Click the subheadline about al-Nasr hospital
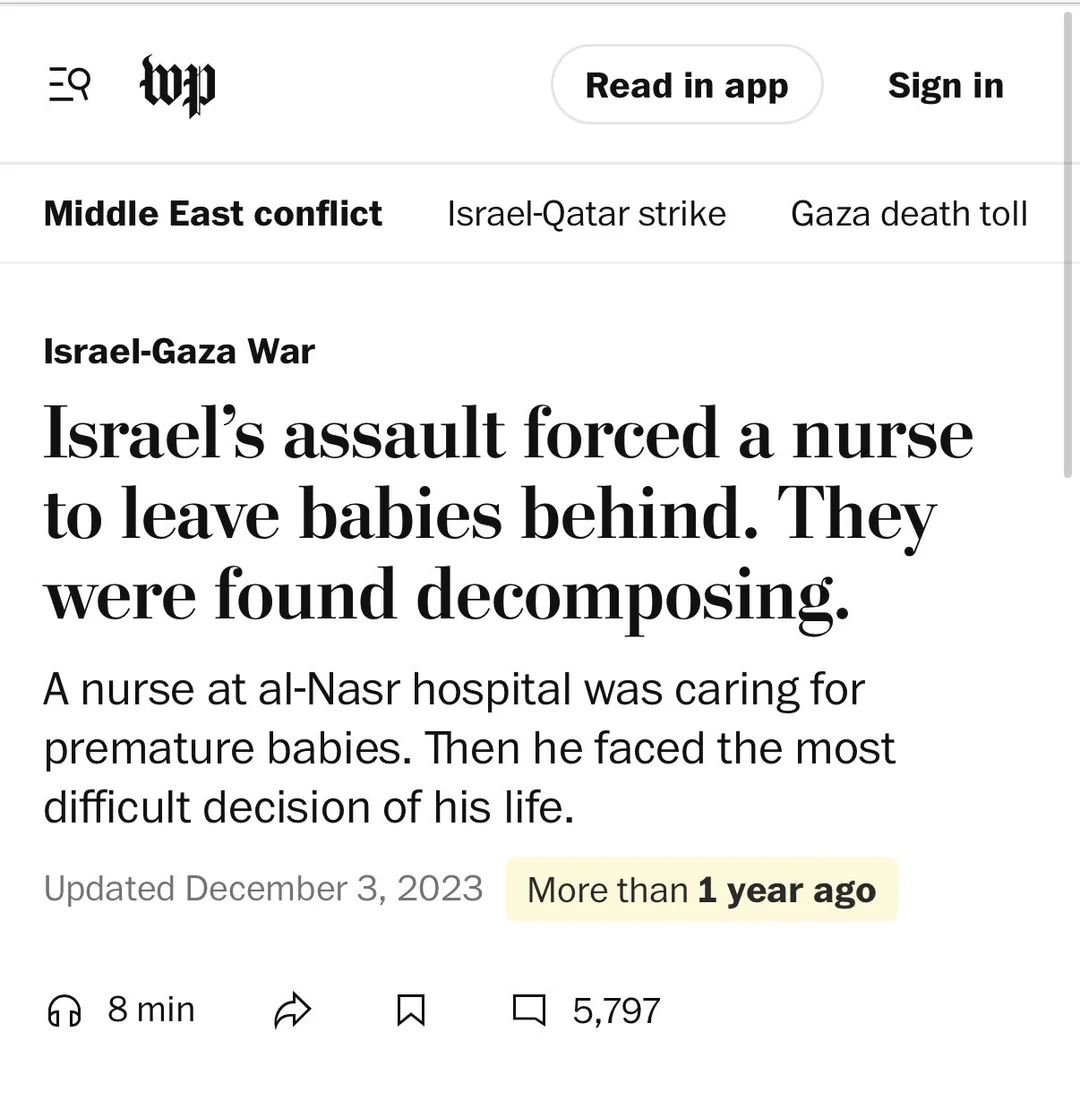 (469, 748)
